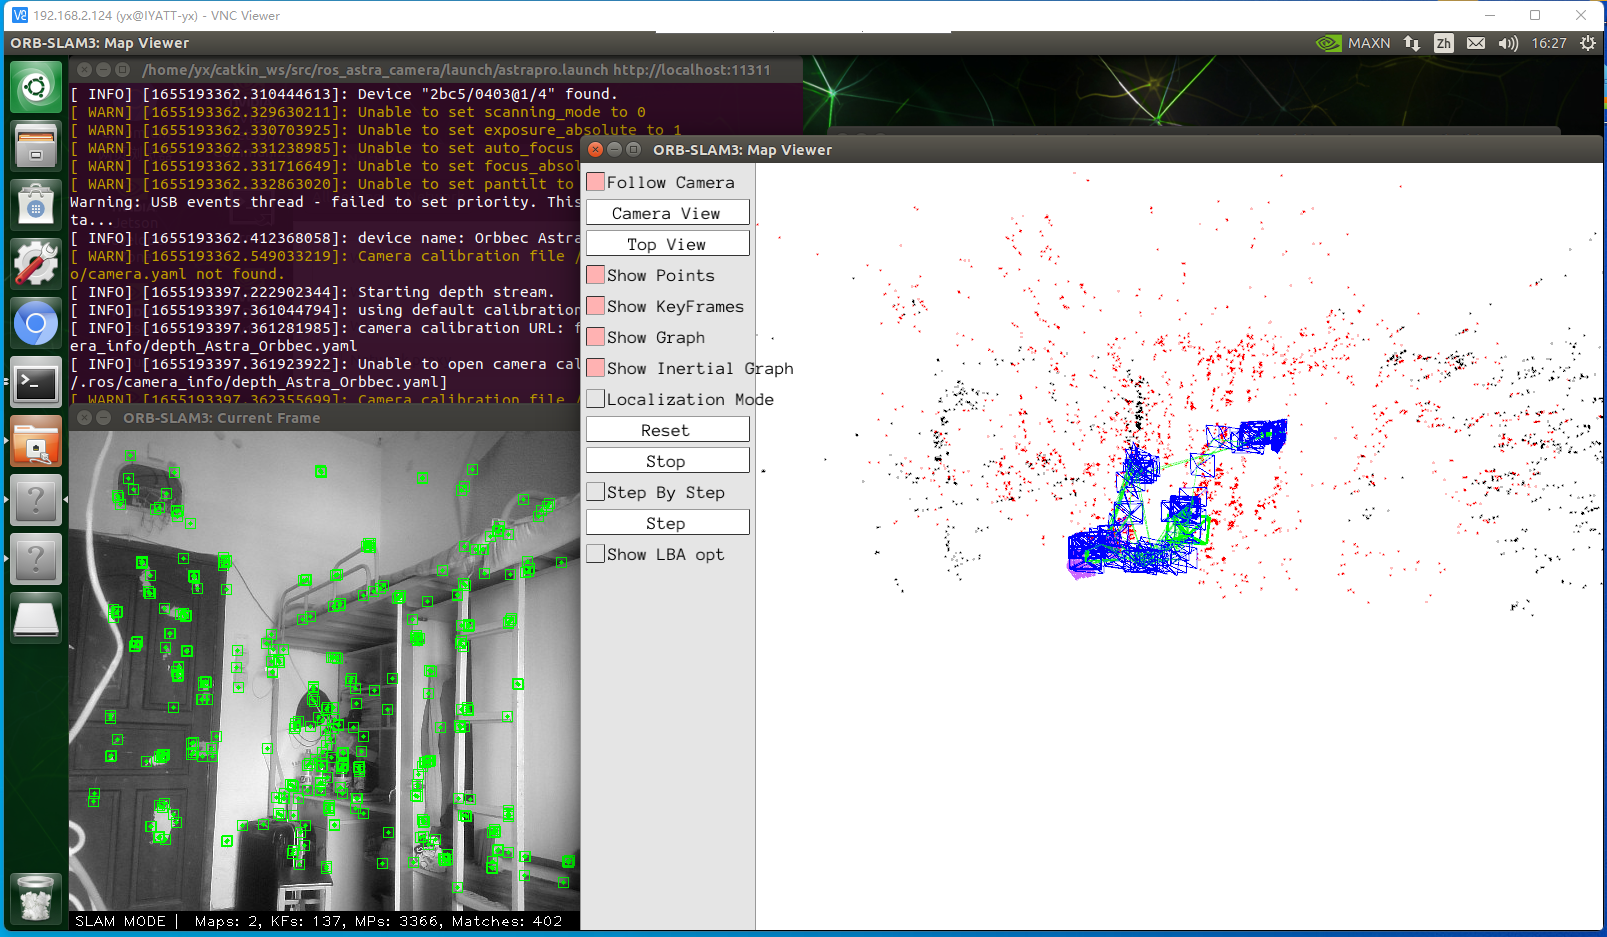The height and width of the screenshot is (937, 1607).
Task: Open the session power gear menu
Action: click(x=1587, y=43)
